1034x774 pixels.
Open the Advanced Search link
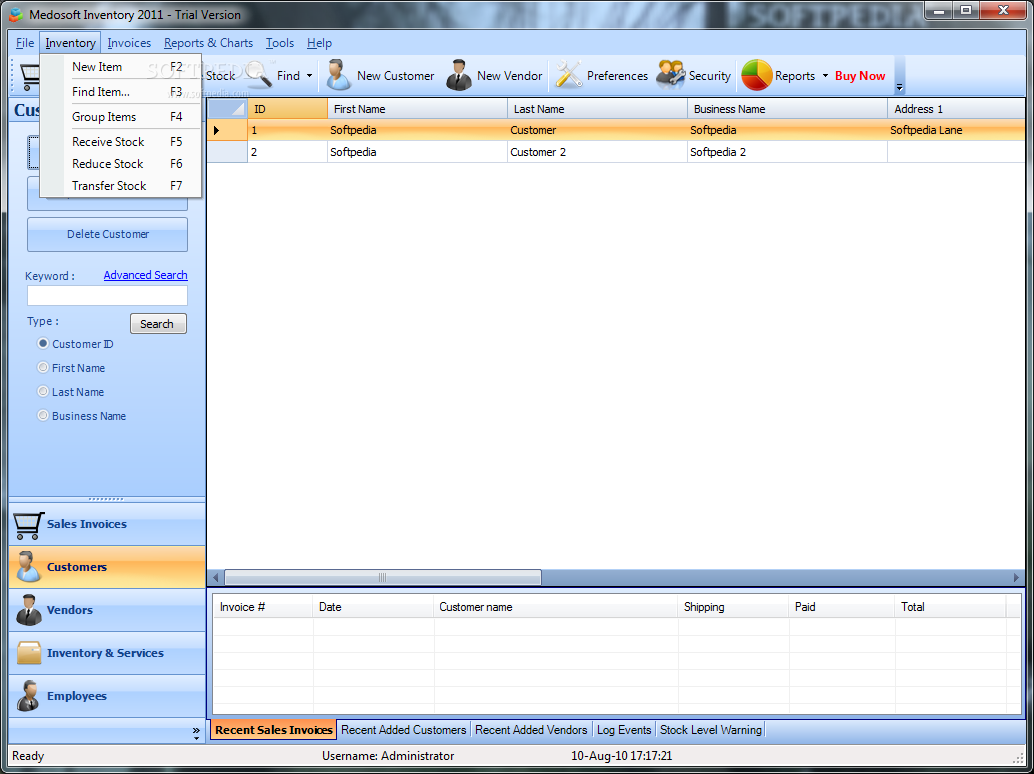click(x=145, y=275)
